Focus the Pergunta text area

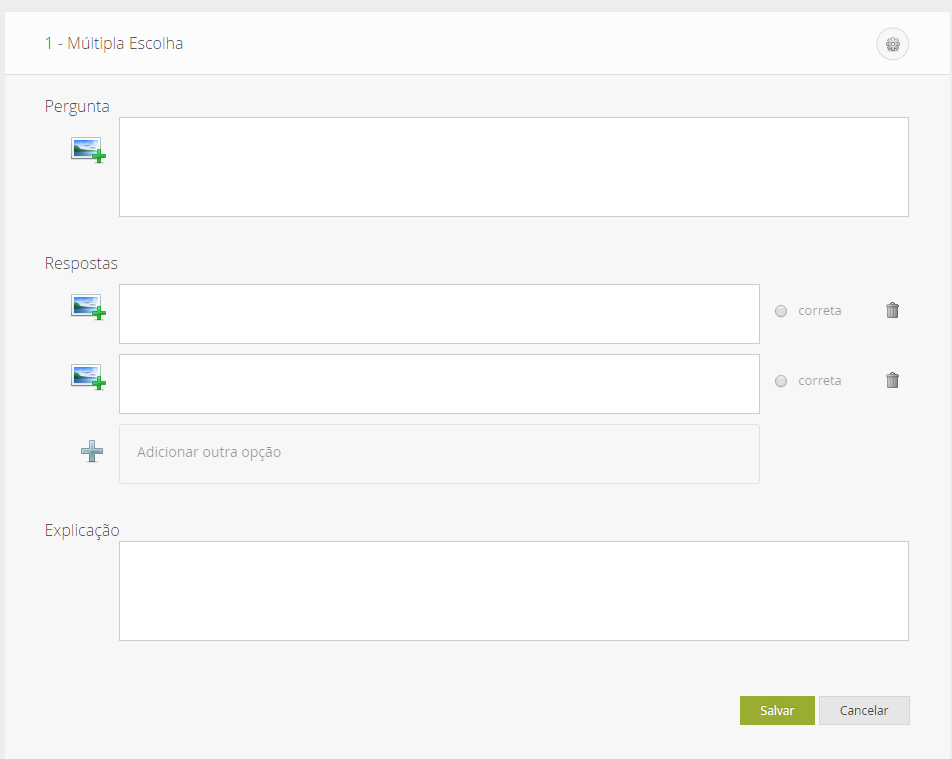point(513,167)
